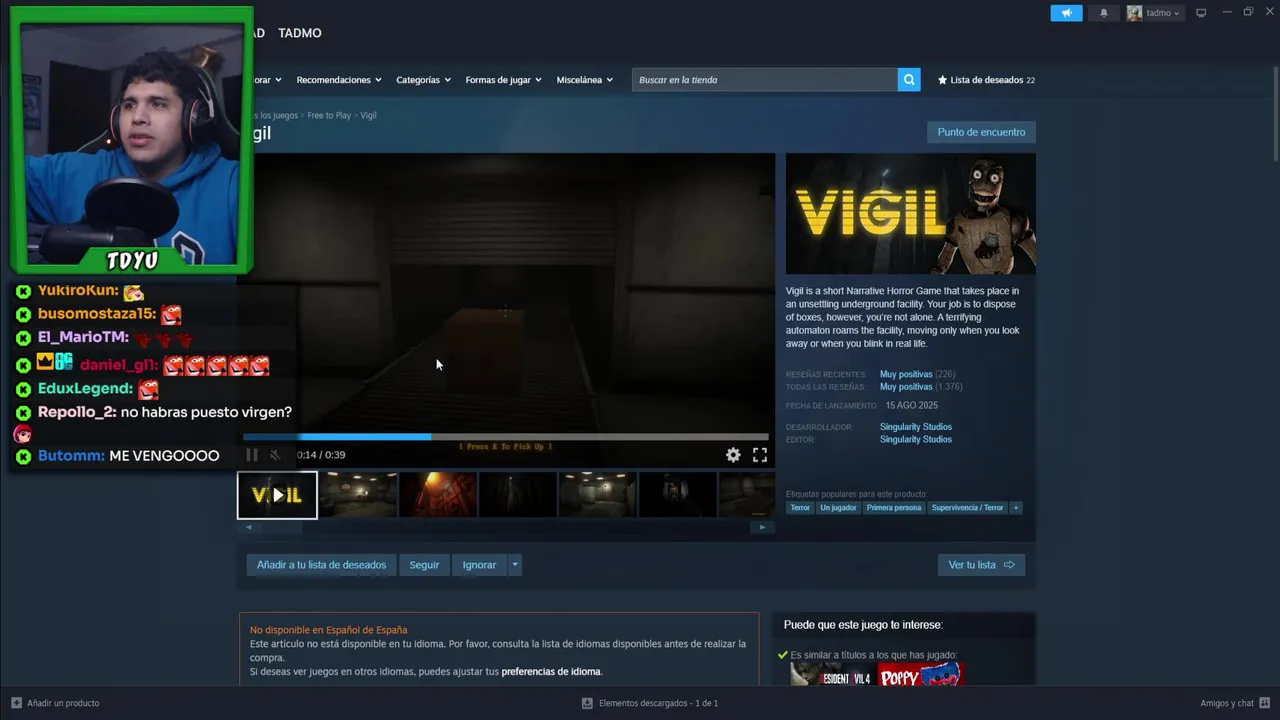The image size is (1280, 720).
Task: Click the '15 AGO 2025' release date
Action: tap(911, 406)
